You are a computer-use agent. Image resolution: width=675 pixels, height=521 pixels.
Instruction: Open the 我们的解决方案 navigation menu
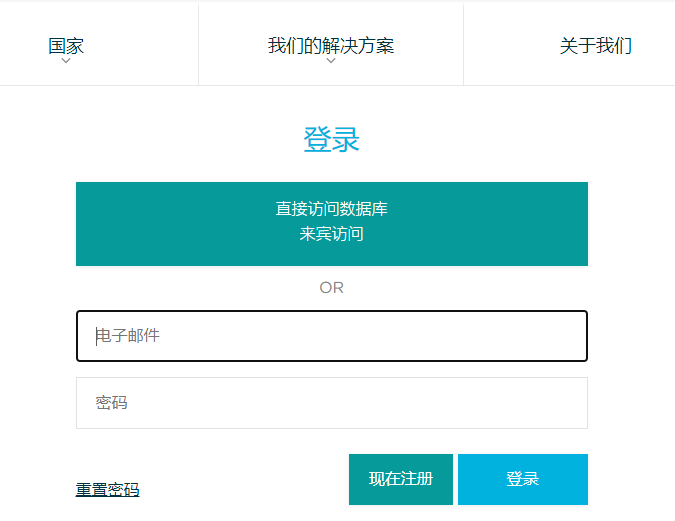331,45
